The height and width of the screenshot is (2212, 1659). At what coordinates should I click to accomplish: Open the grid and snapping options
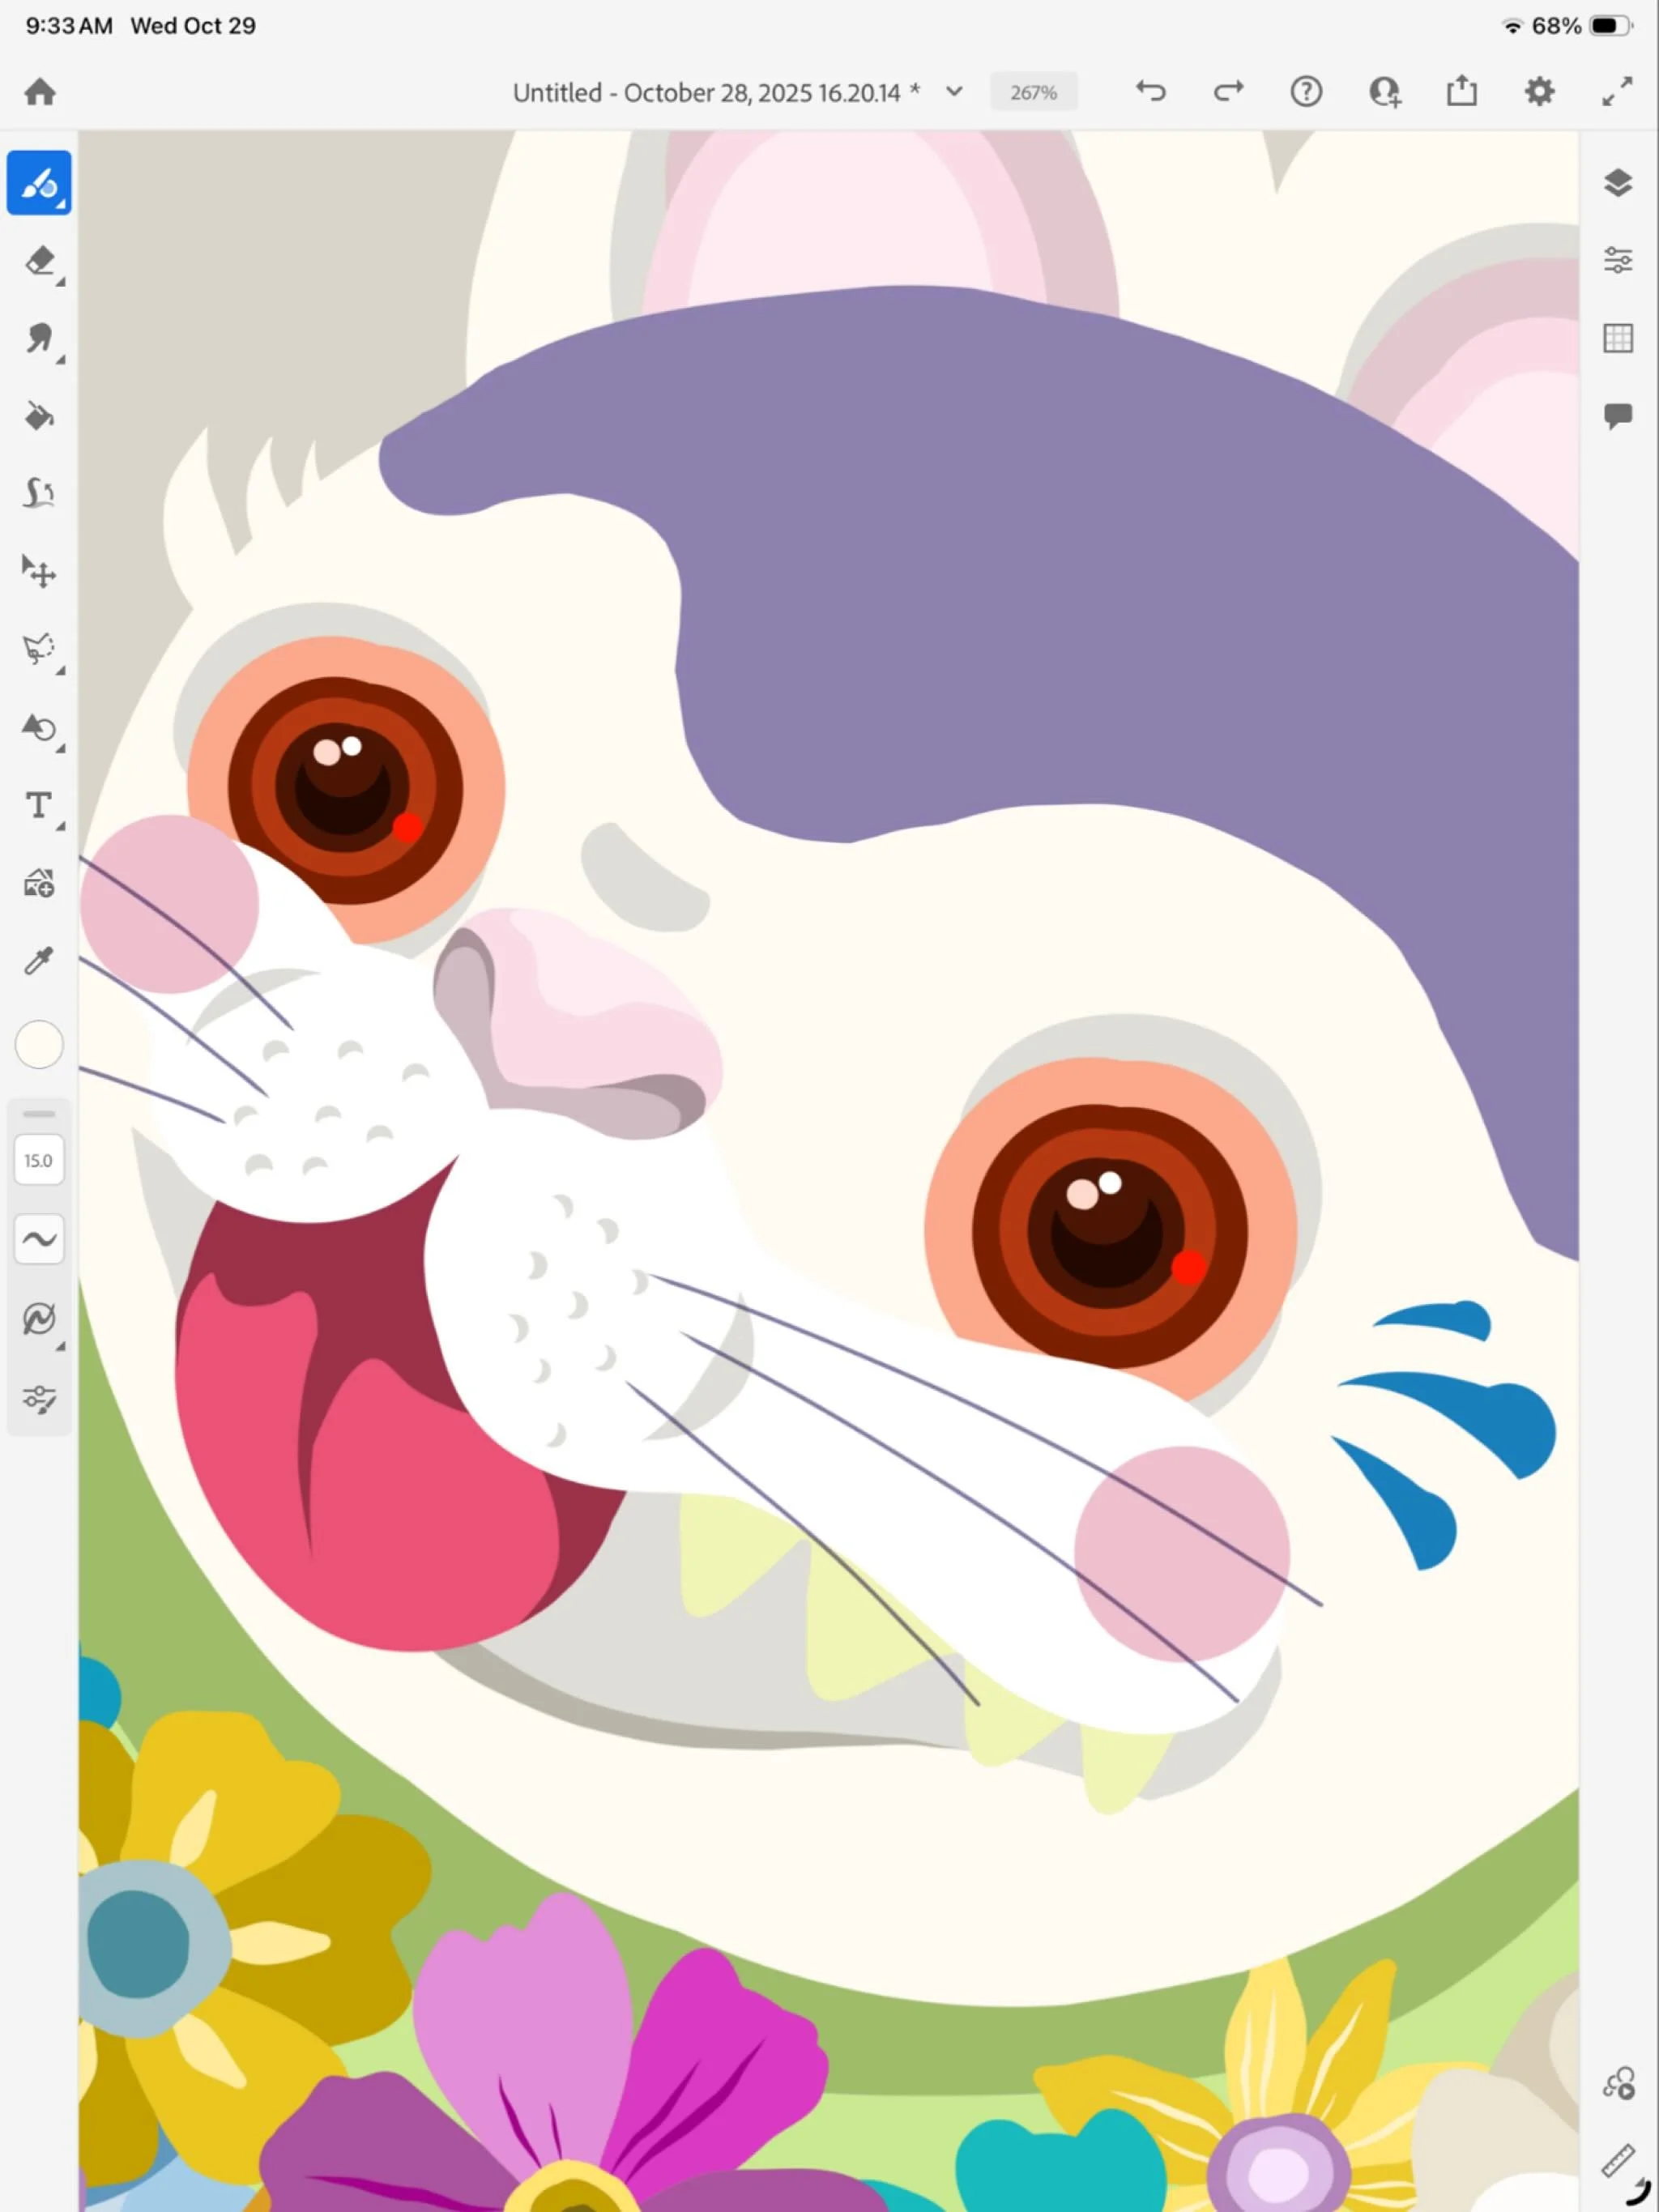1618,338
